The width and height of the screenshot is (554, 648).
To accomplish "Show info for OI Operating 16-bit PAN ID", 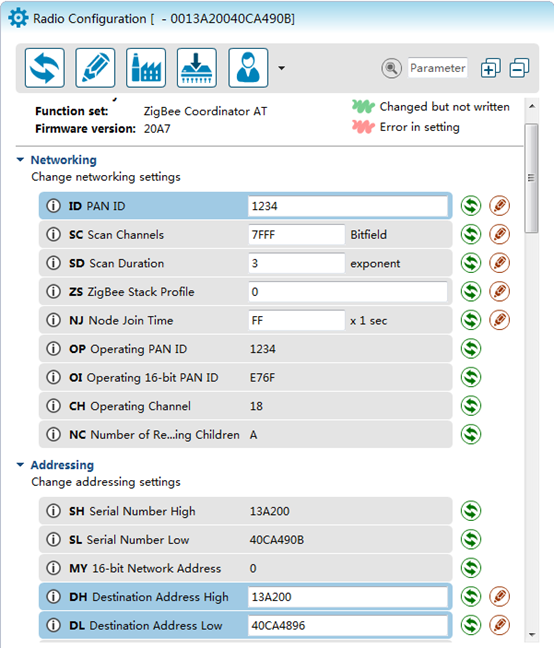I will pos(53,377).
